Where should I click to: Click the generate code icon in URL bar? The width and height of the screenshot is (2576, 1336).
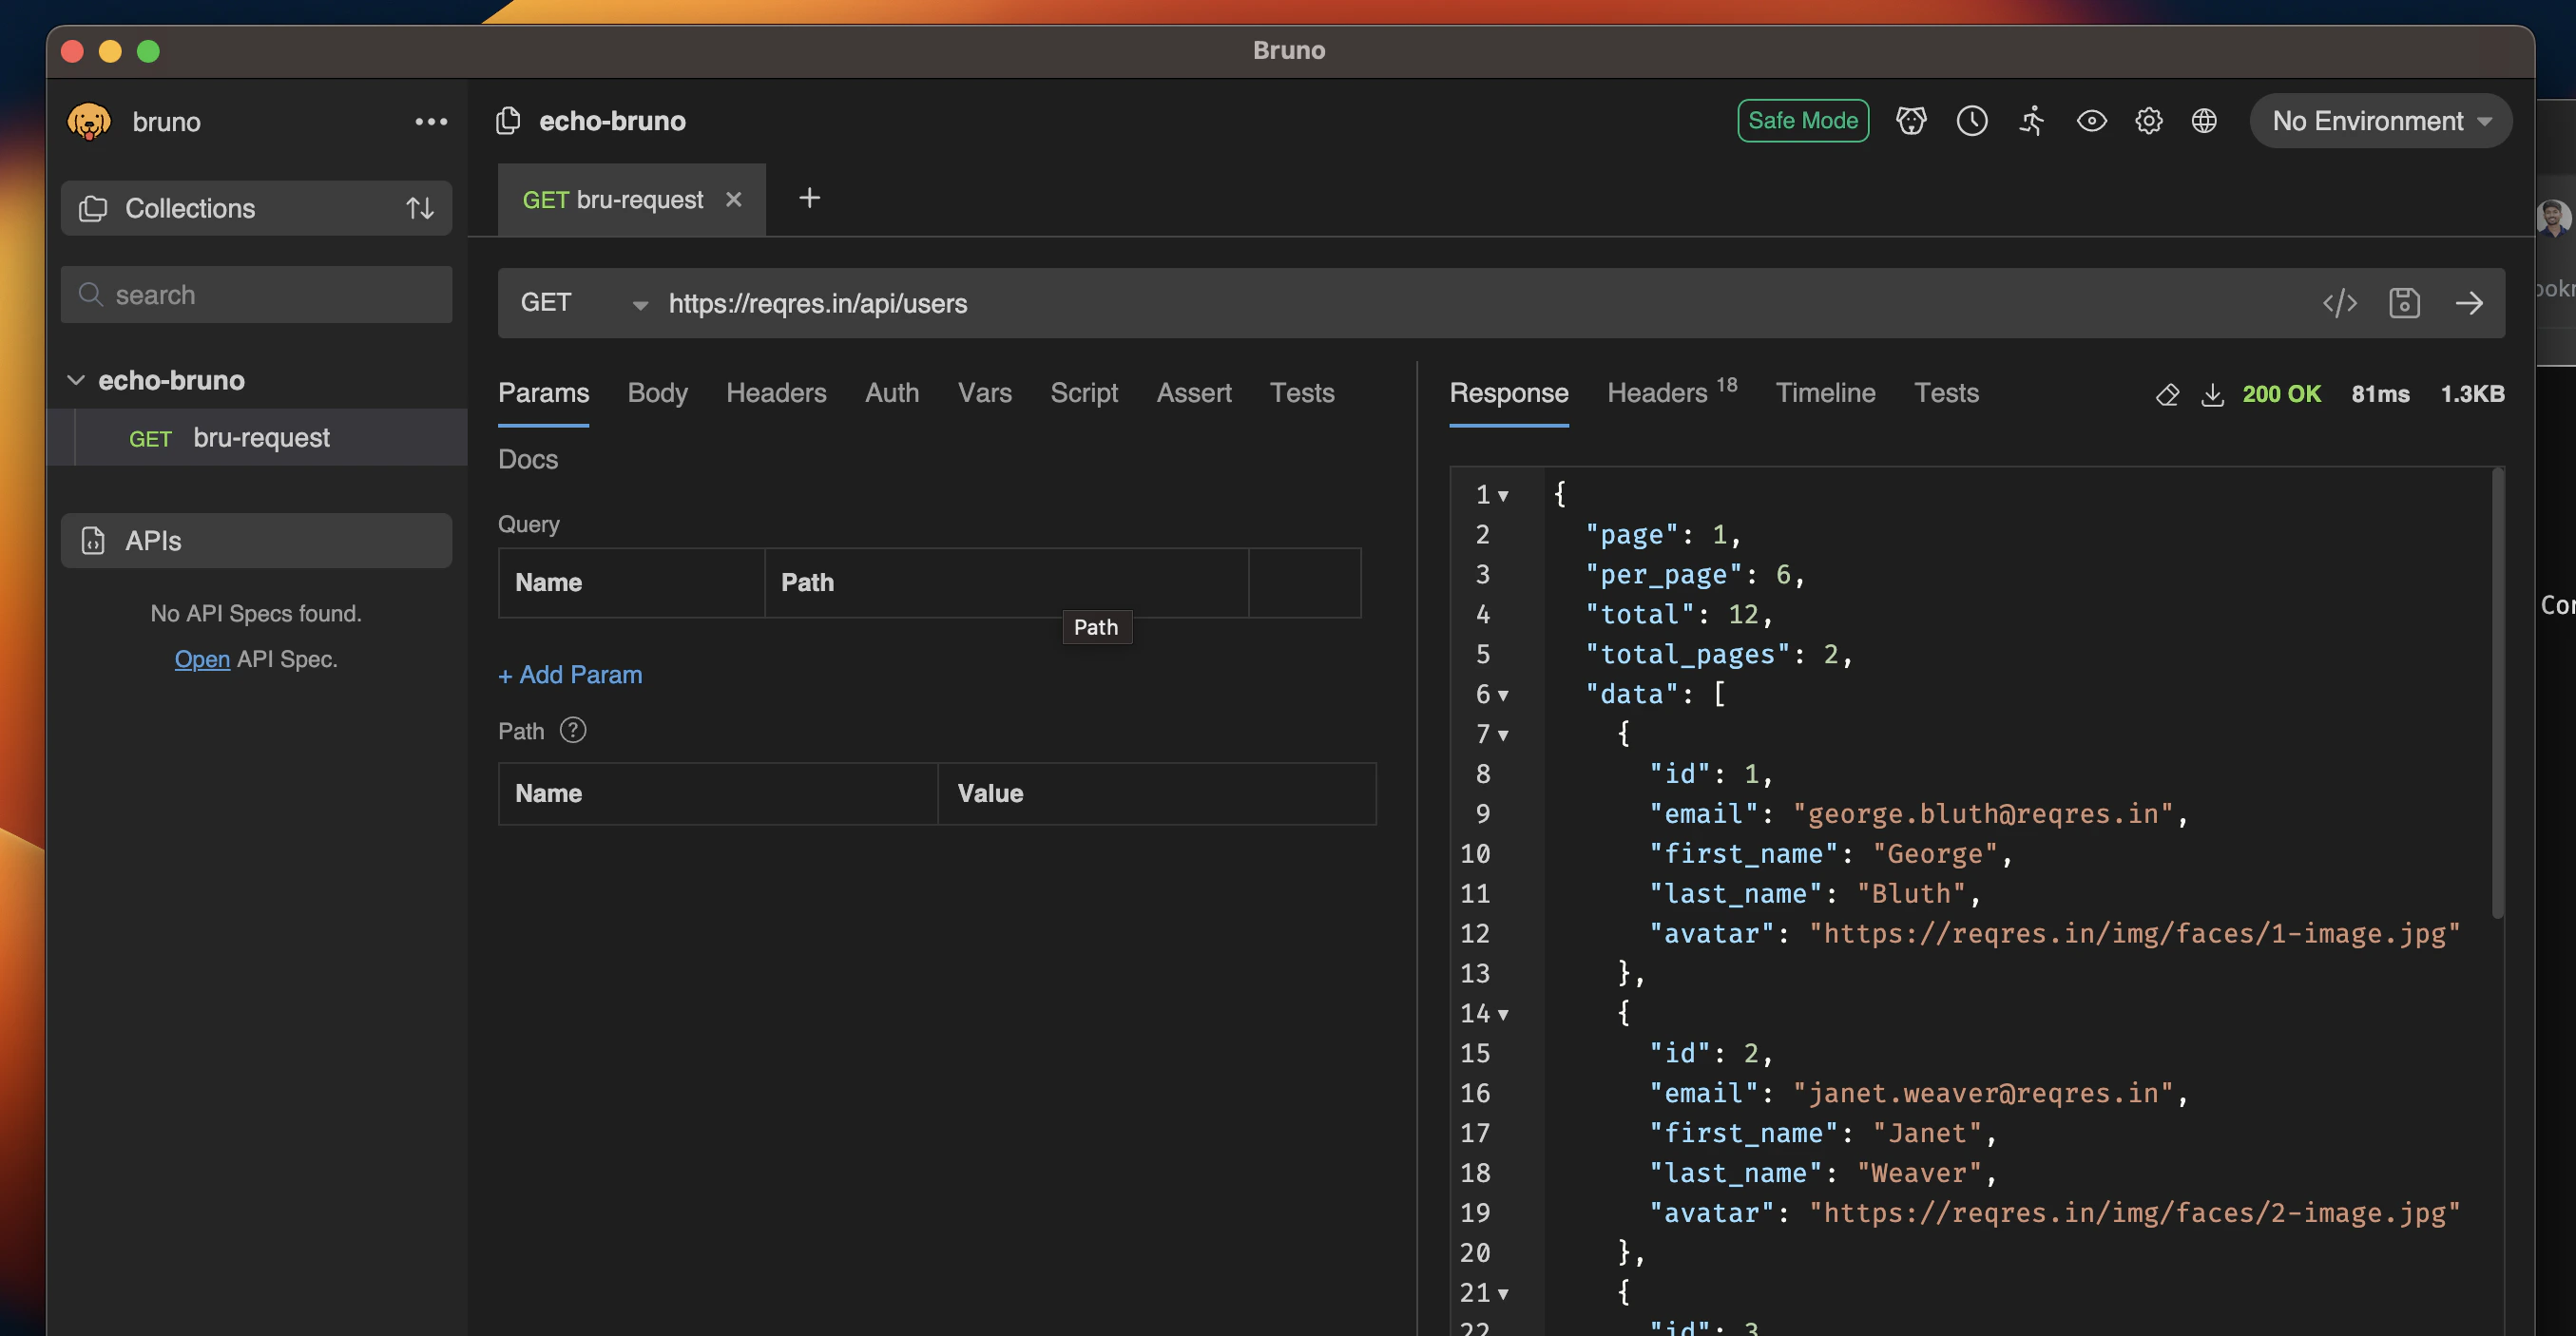pyautogui.click(x=2339, y=303)
